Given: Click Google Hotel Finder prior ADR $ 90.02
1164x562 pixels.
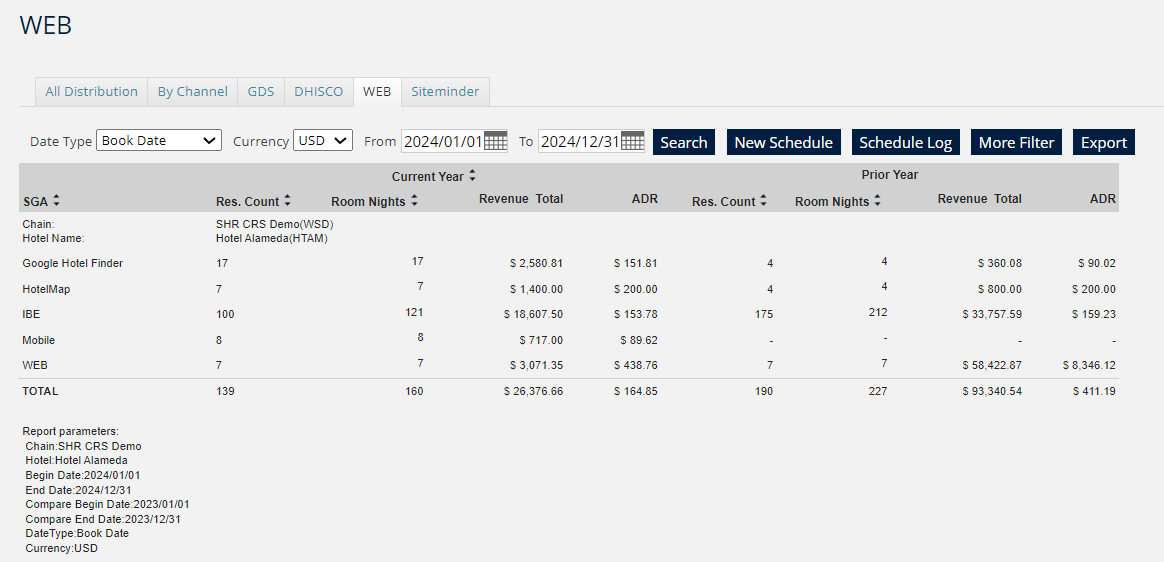Looking at the screenshot, I should pos(1096,263).
